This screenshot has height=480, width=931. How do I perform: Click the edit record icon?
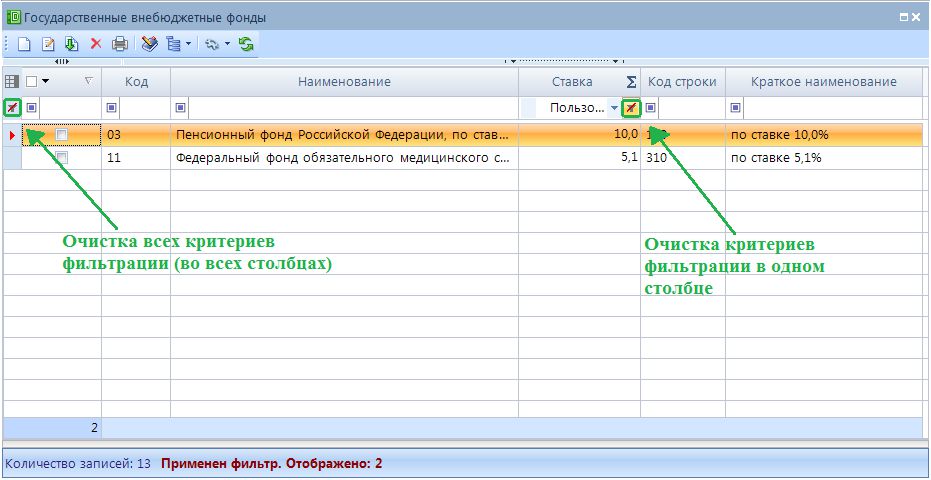48,44
